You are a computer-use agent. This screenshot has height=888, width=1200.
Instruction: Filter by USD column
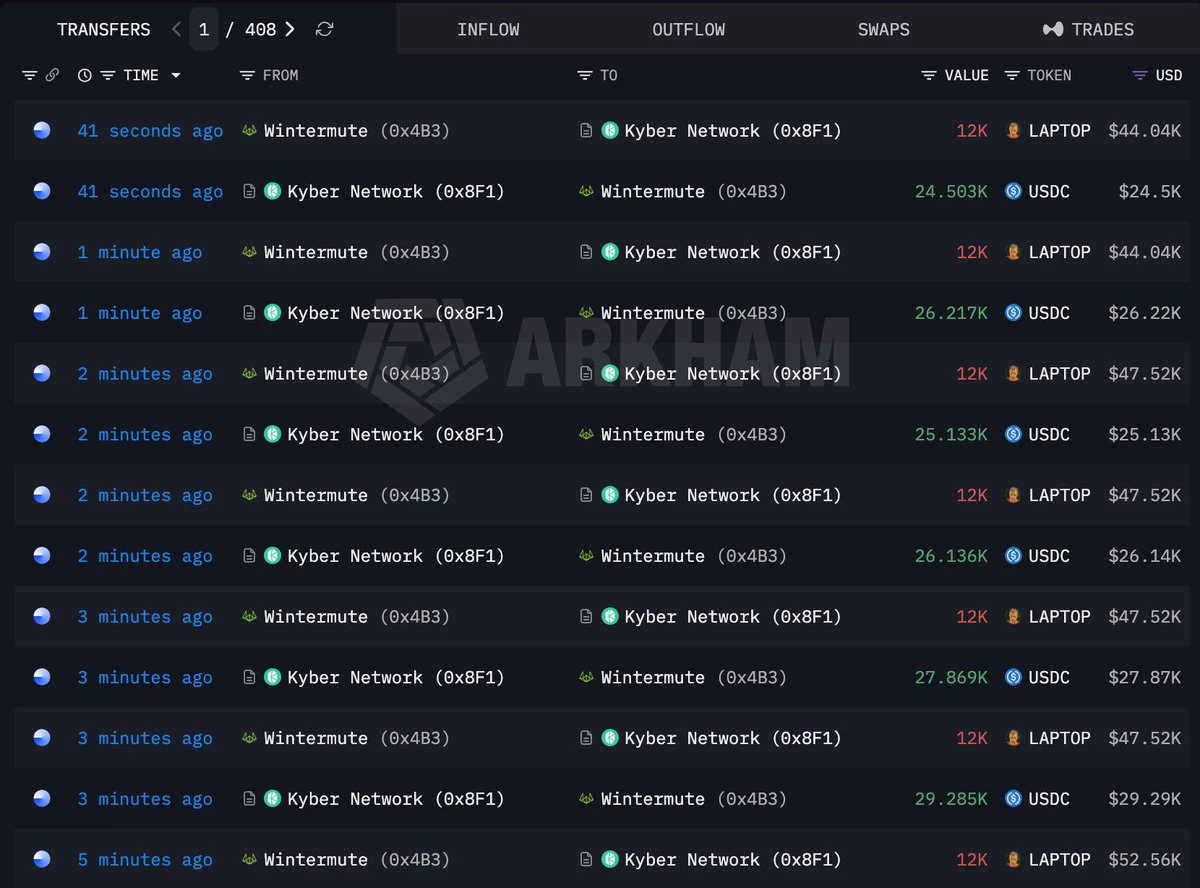(x=1140, y=75)
